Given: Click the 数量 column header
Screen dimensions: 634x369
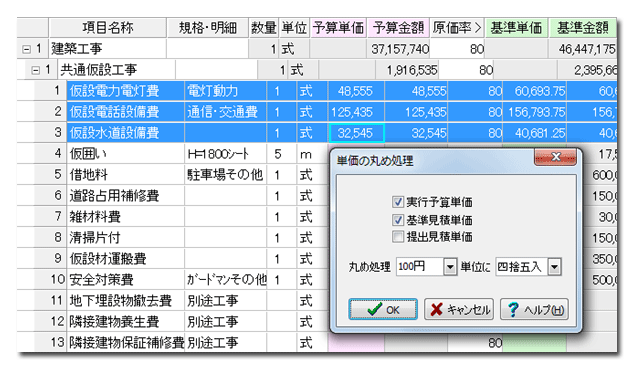Looking at the screenshot, I should (x=264, y=27).
